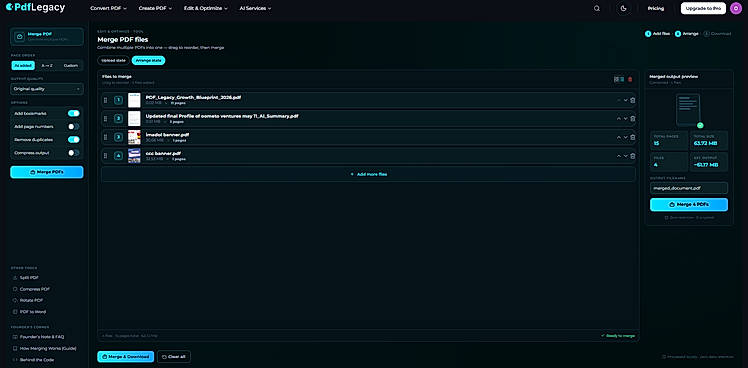
Task: Open Rotate PDF tool
Action: point(28,300)
